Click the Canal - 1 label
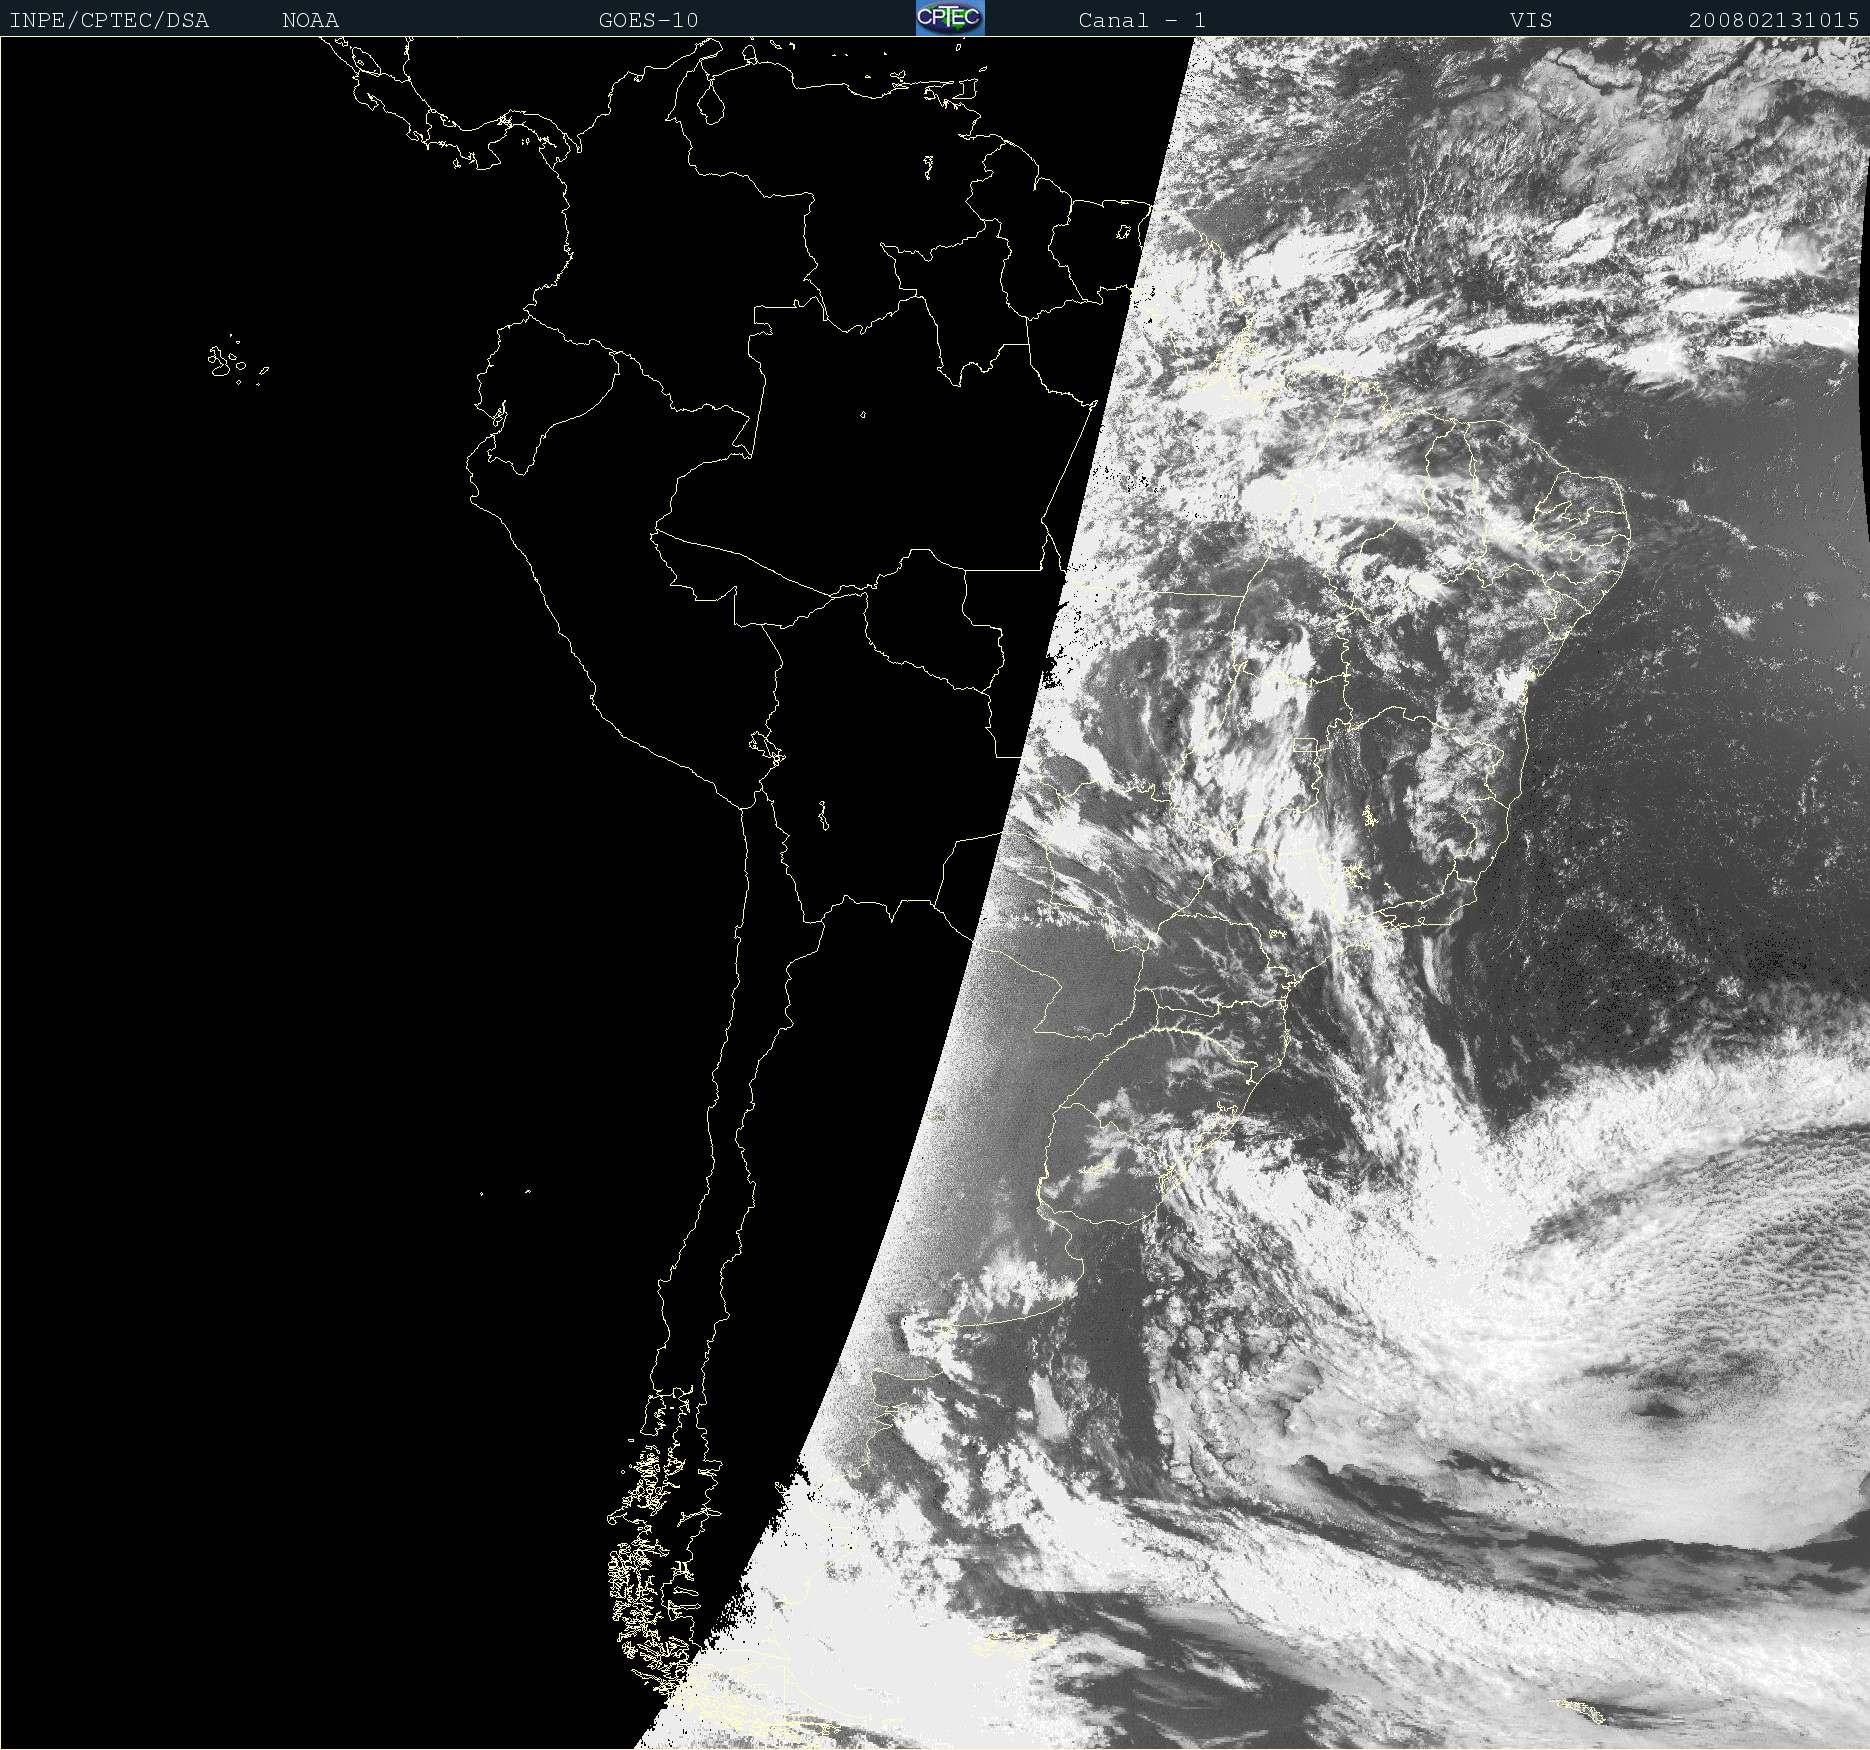1870x1750 pixels. (x=1142, y=20)
